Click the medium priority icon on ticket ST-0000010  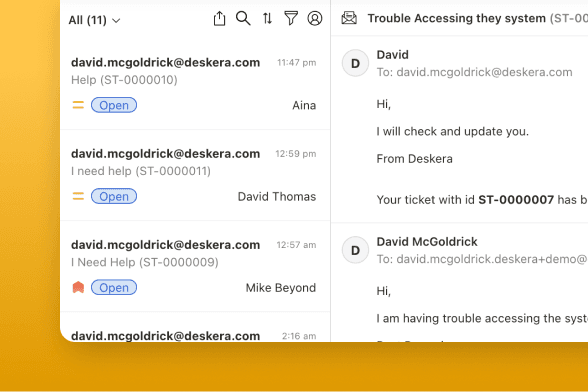tap(78, 105)
